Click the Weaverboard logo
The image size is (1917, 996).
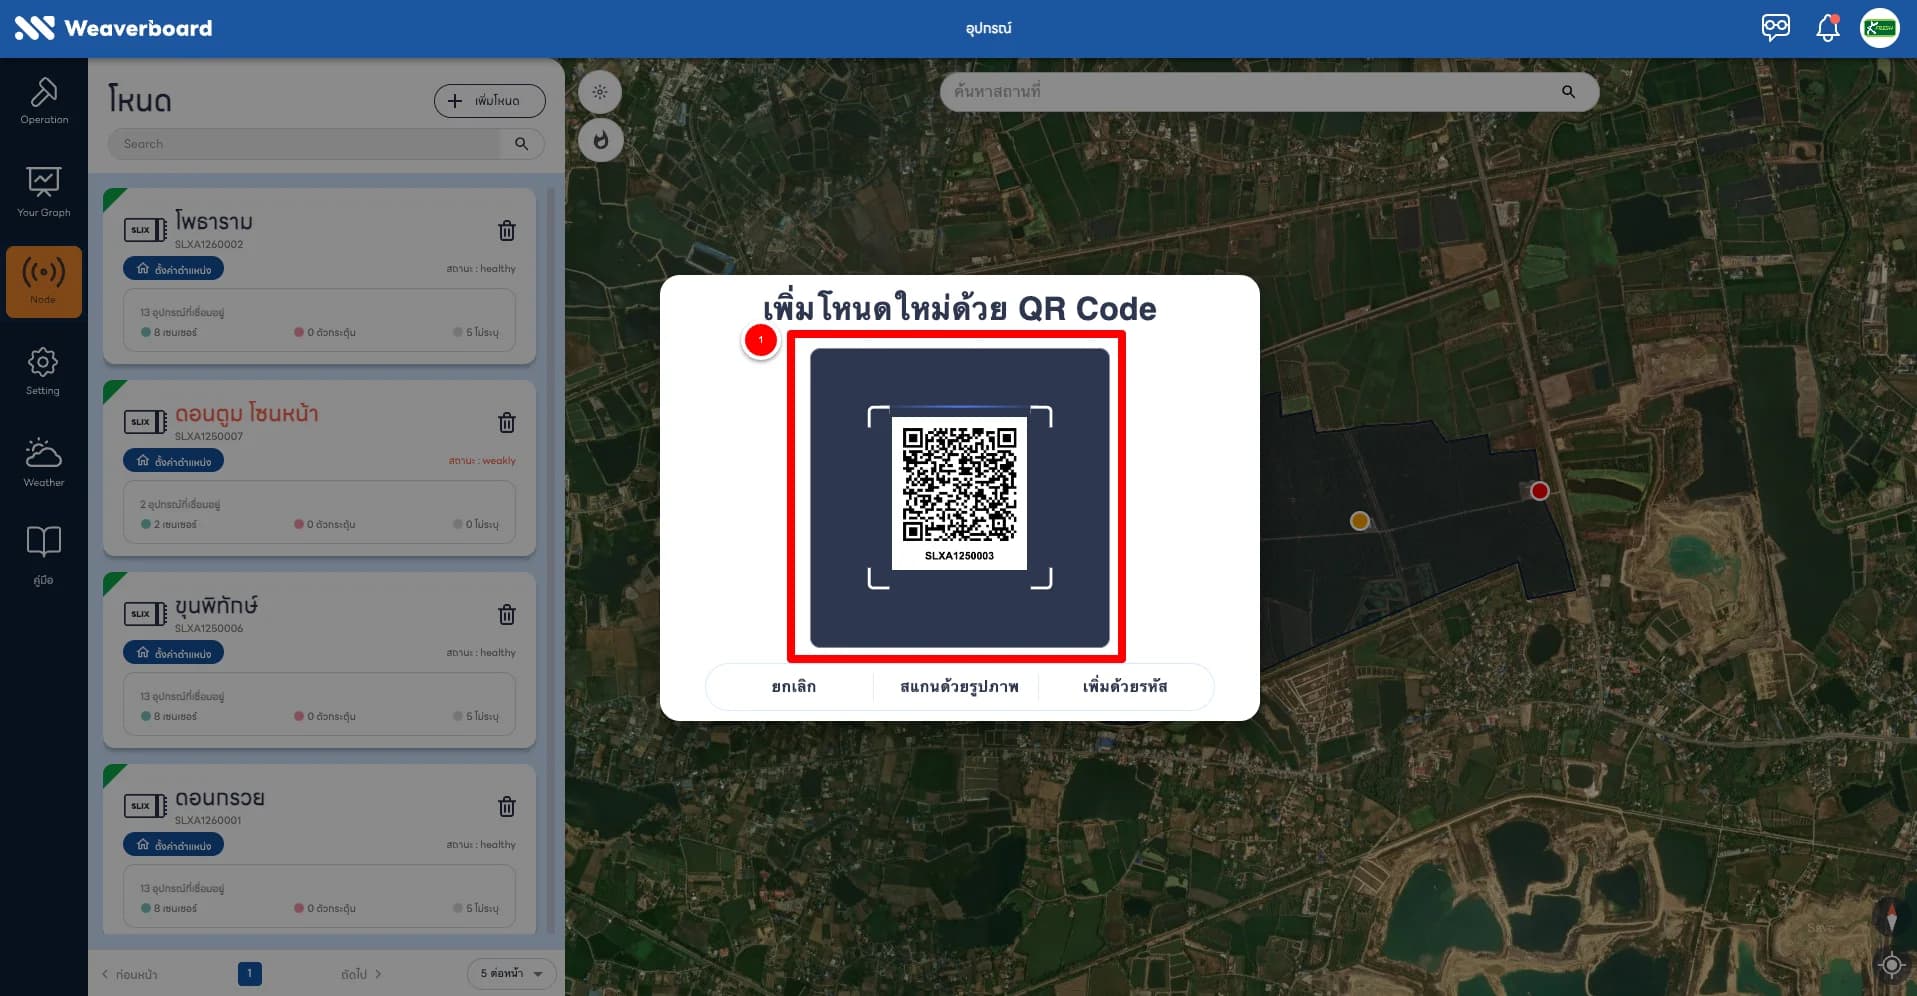pos(113,28)
